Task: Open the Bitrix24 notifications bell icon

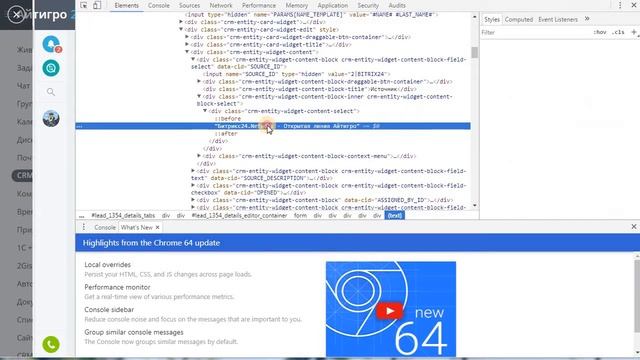Action: click(51, 44)
